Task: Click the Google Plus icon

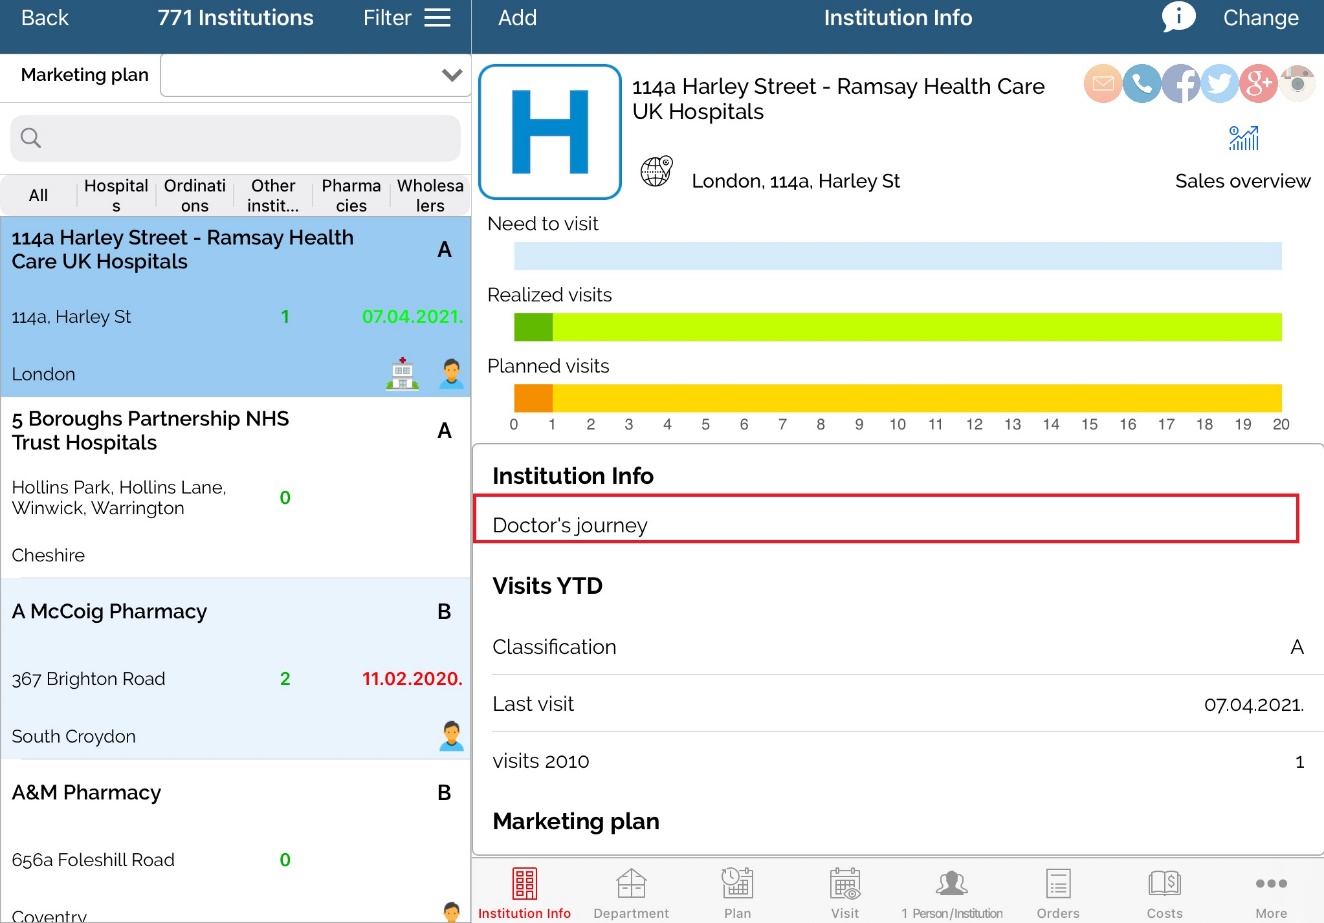Action: pos(1258,84)
